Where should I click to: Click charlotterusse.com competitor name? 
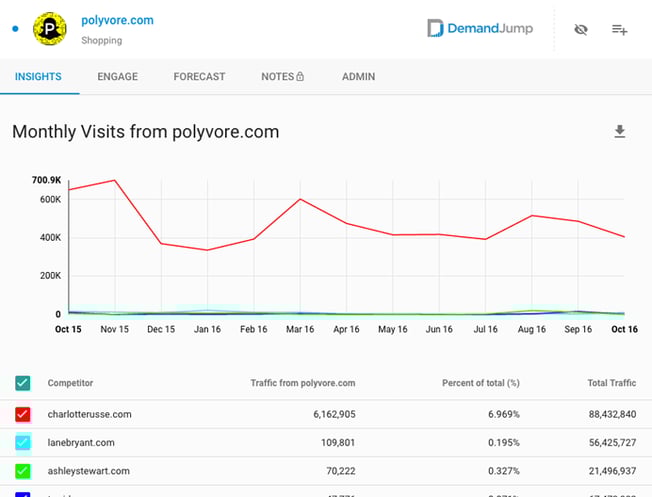89,414
